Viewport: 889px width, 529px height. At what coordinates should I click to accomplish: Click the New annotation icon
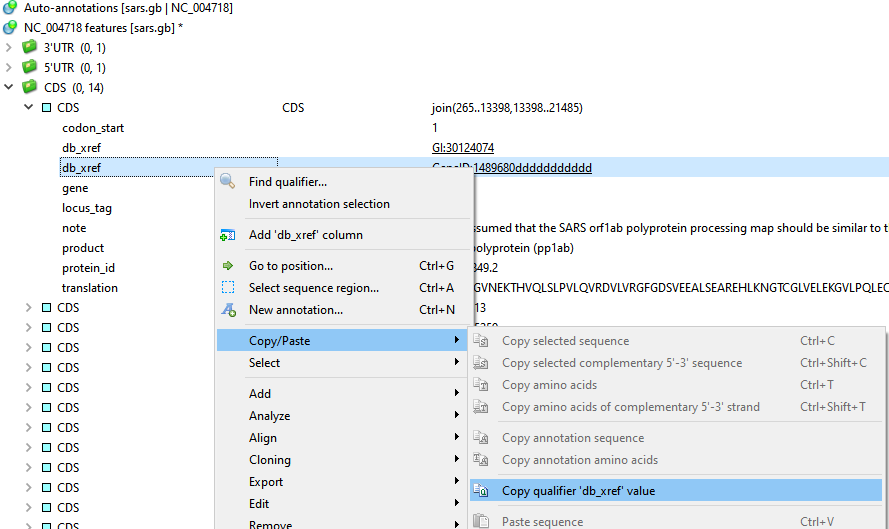[228, 310]
